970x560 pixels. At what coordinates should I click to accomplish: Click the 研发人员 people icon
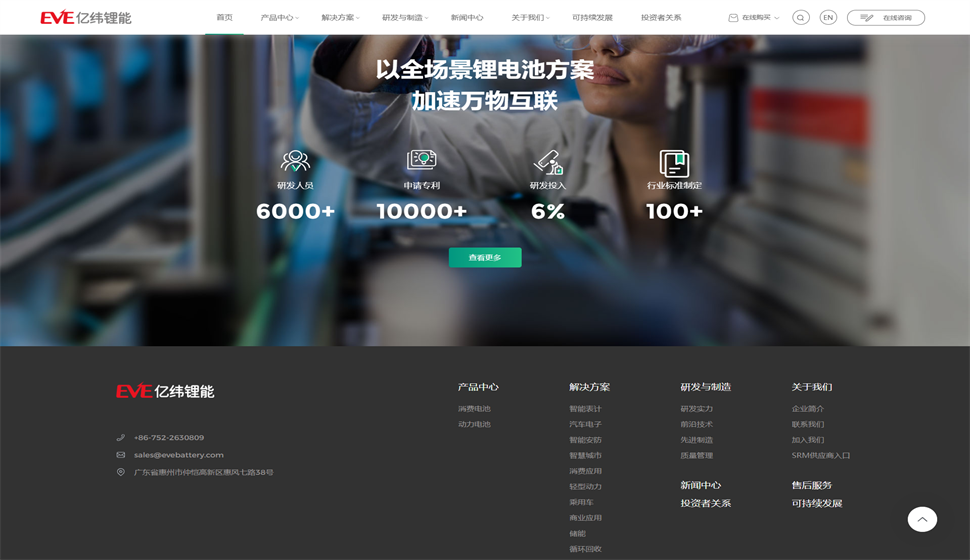295,160
